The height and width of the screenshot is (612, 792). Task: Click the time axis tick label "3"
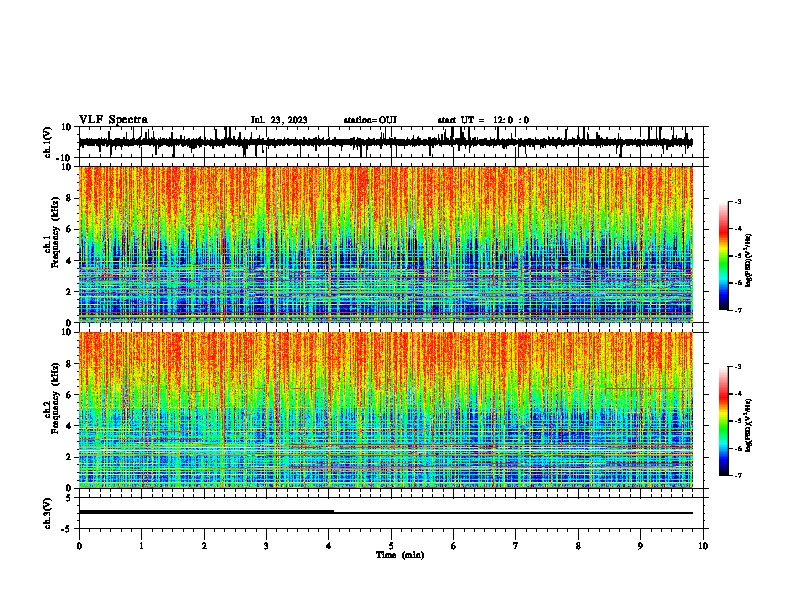click(x=266, y=546)
